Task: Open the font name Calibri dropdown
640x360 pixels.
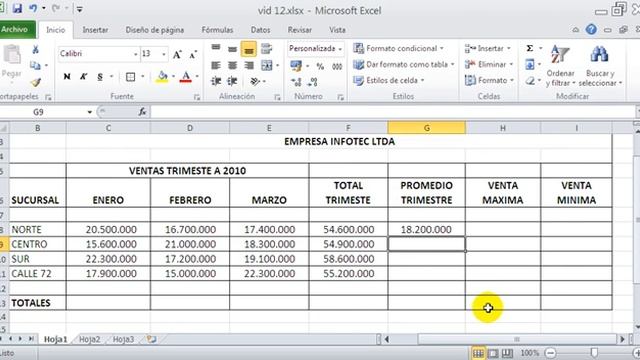Action: coord(136,54)
